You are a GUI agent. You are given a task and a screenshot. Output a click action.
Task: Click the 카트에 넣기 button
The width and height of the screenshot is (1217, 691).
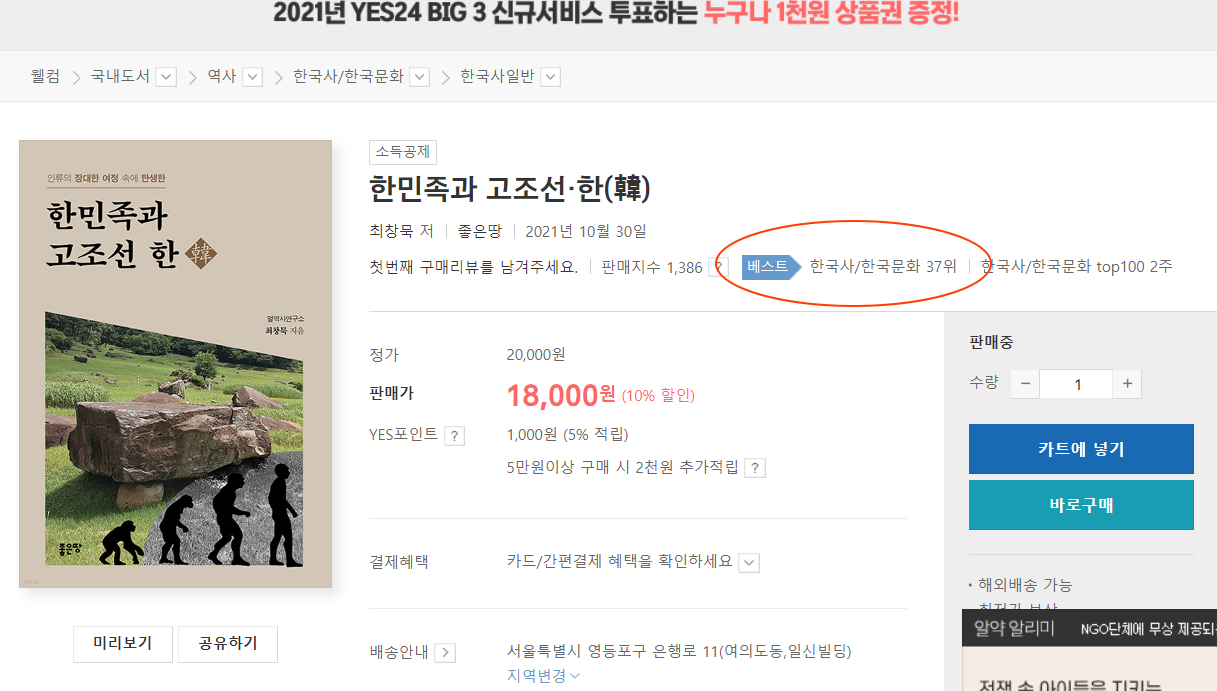coord(1081,449)
